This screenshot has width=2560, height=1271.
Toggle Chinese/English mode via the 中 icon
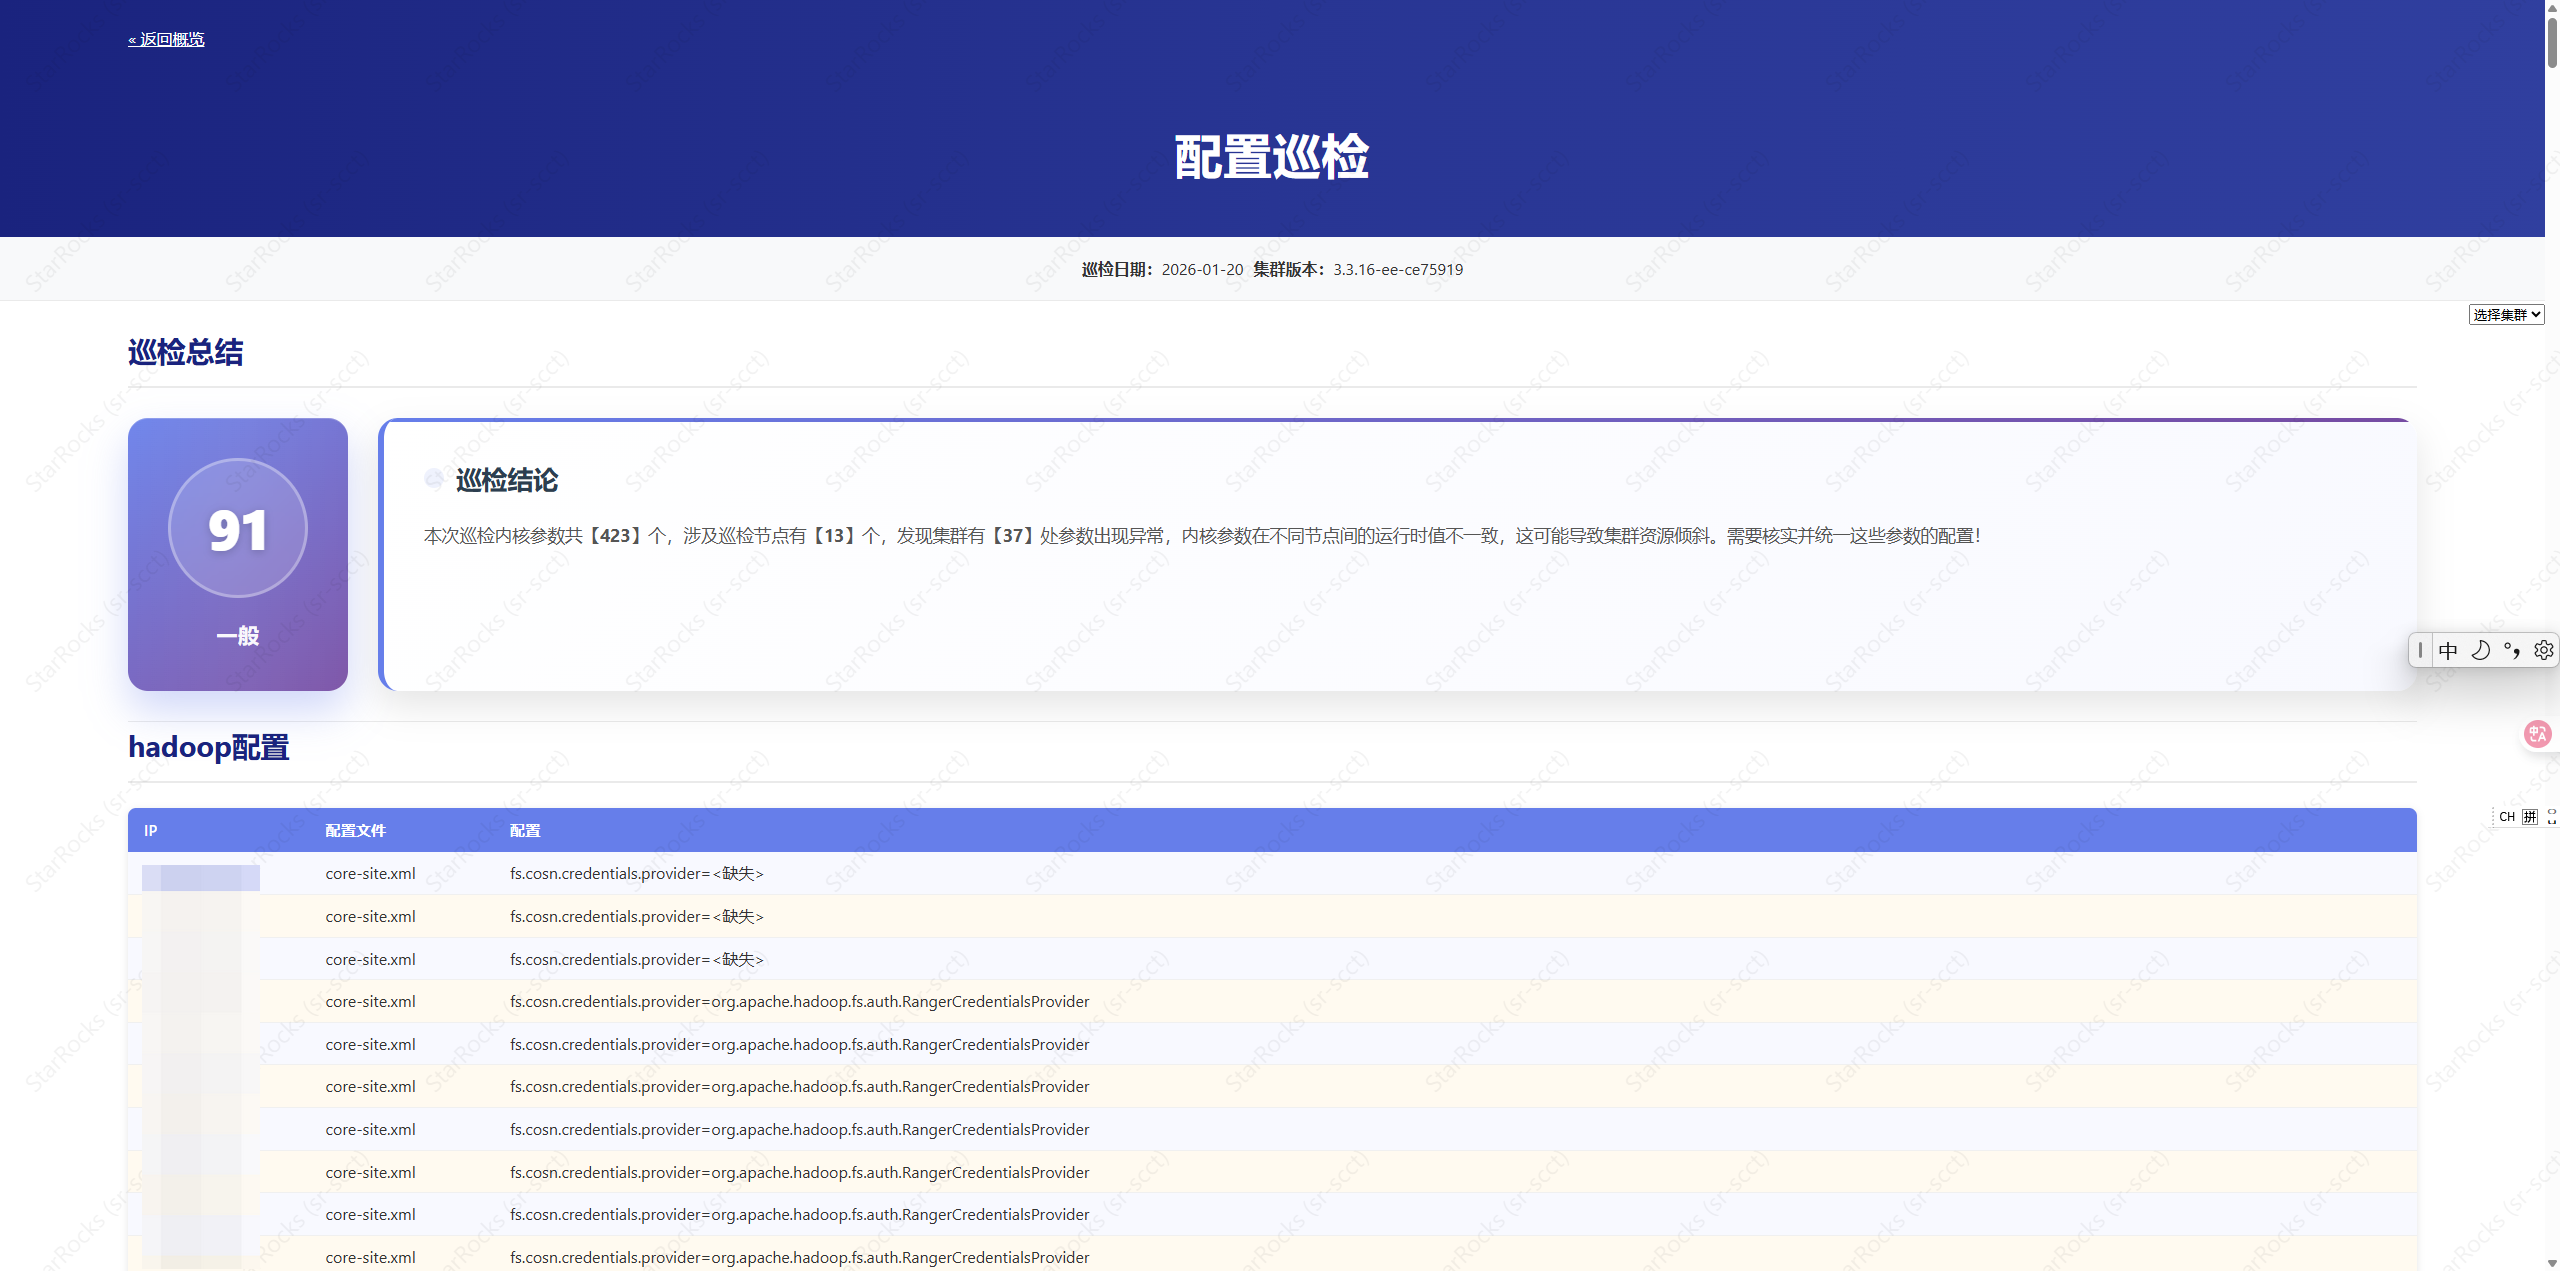click(x=2448, y=651)
